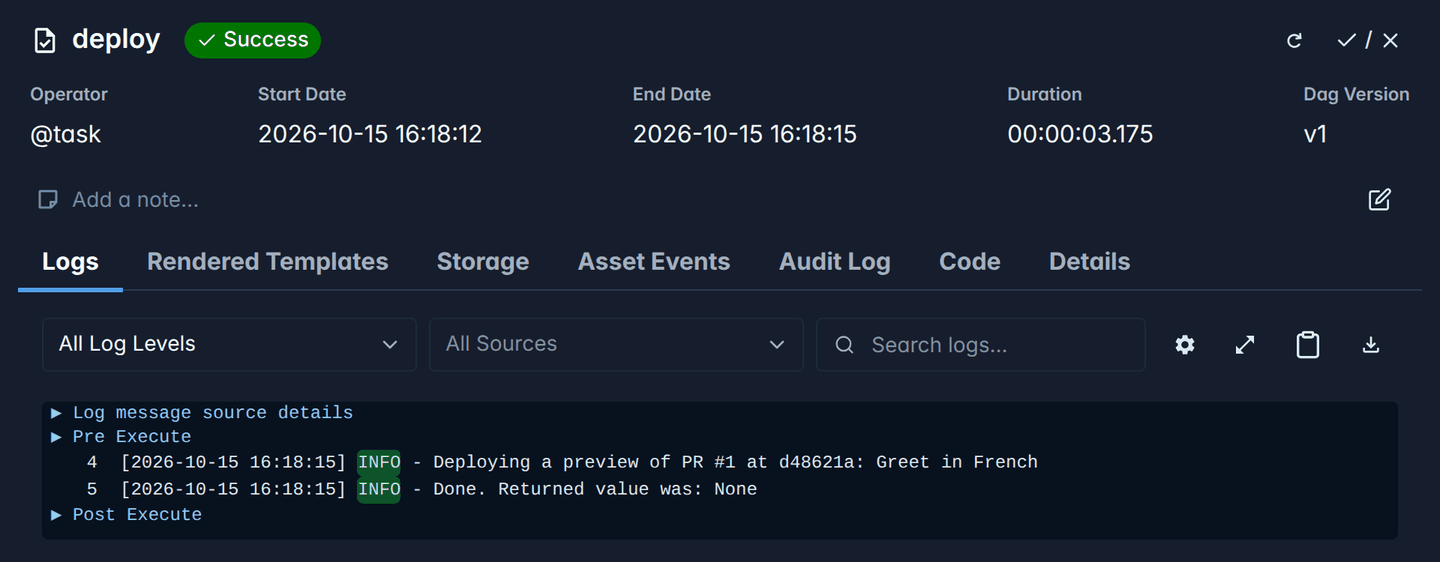Click the INFO badge on line 5
The image size is (1440, 562).
(379, 489)
